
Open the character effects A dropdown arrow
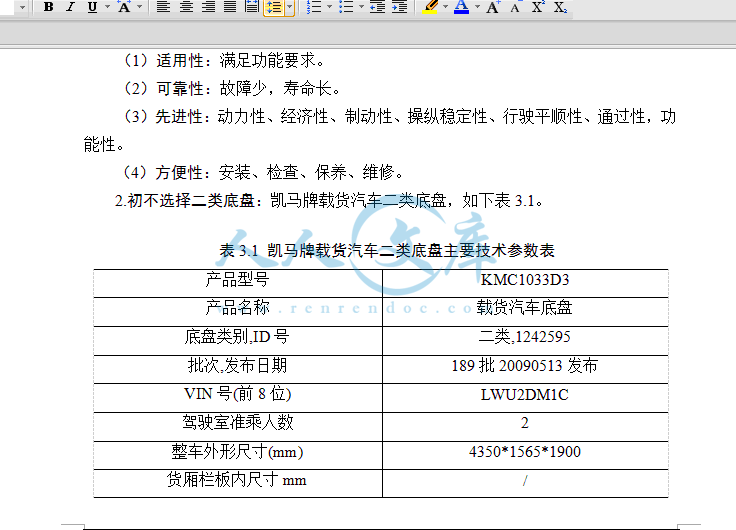point(139,7)
